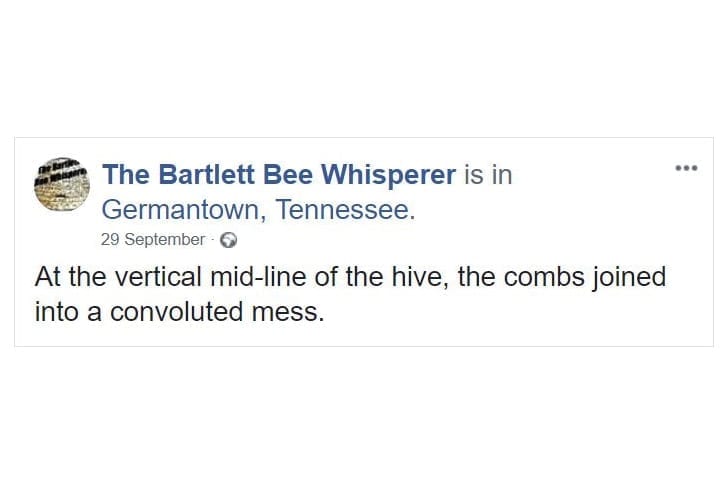Click the "is in" text after page name
Viewport: 728px width, 485px height.
tap(488, 175)
